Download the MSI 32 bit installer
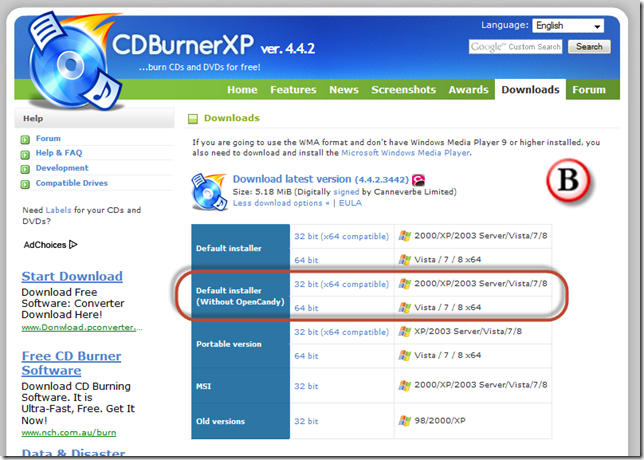This screenshot has width=644, height=460. (x=306, y=386)
